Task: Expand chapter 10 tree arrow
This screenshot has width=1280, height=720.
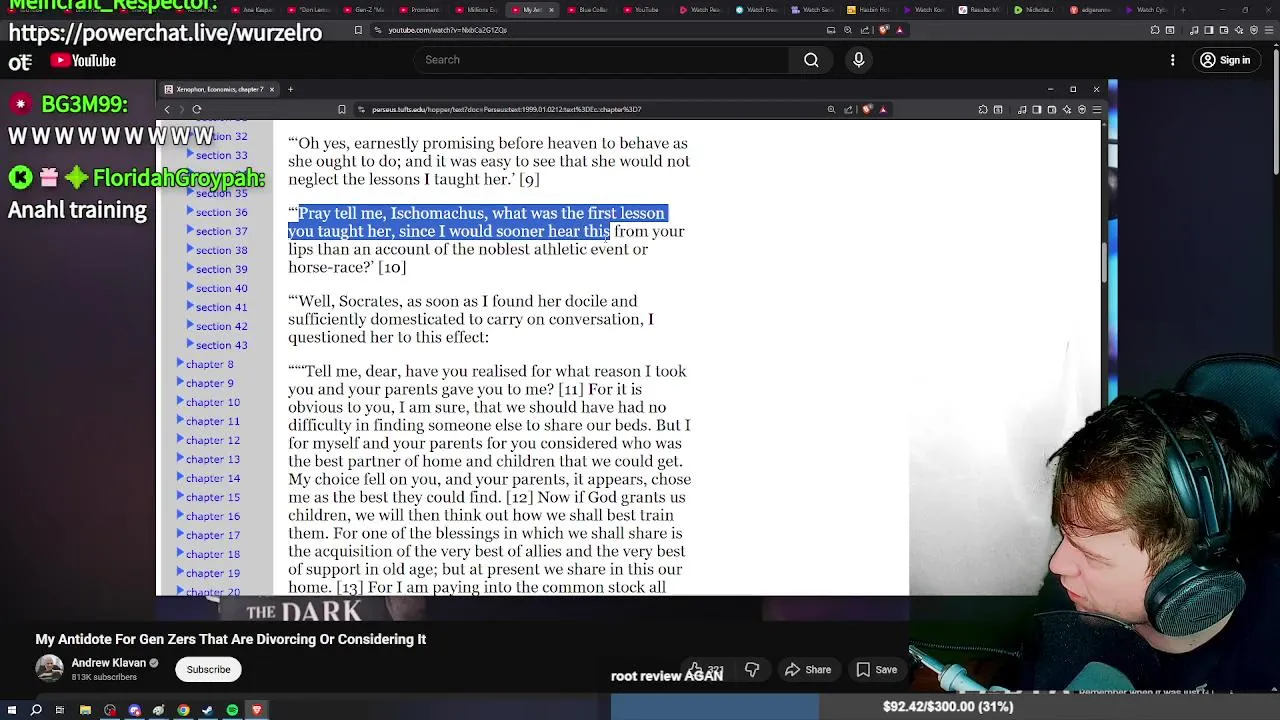Action: click(x=180, y=401)
